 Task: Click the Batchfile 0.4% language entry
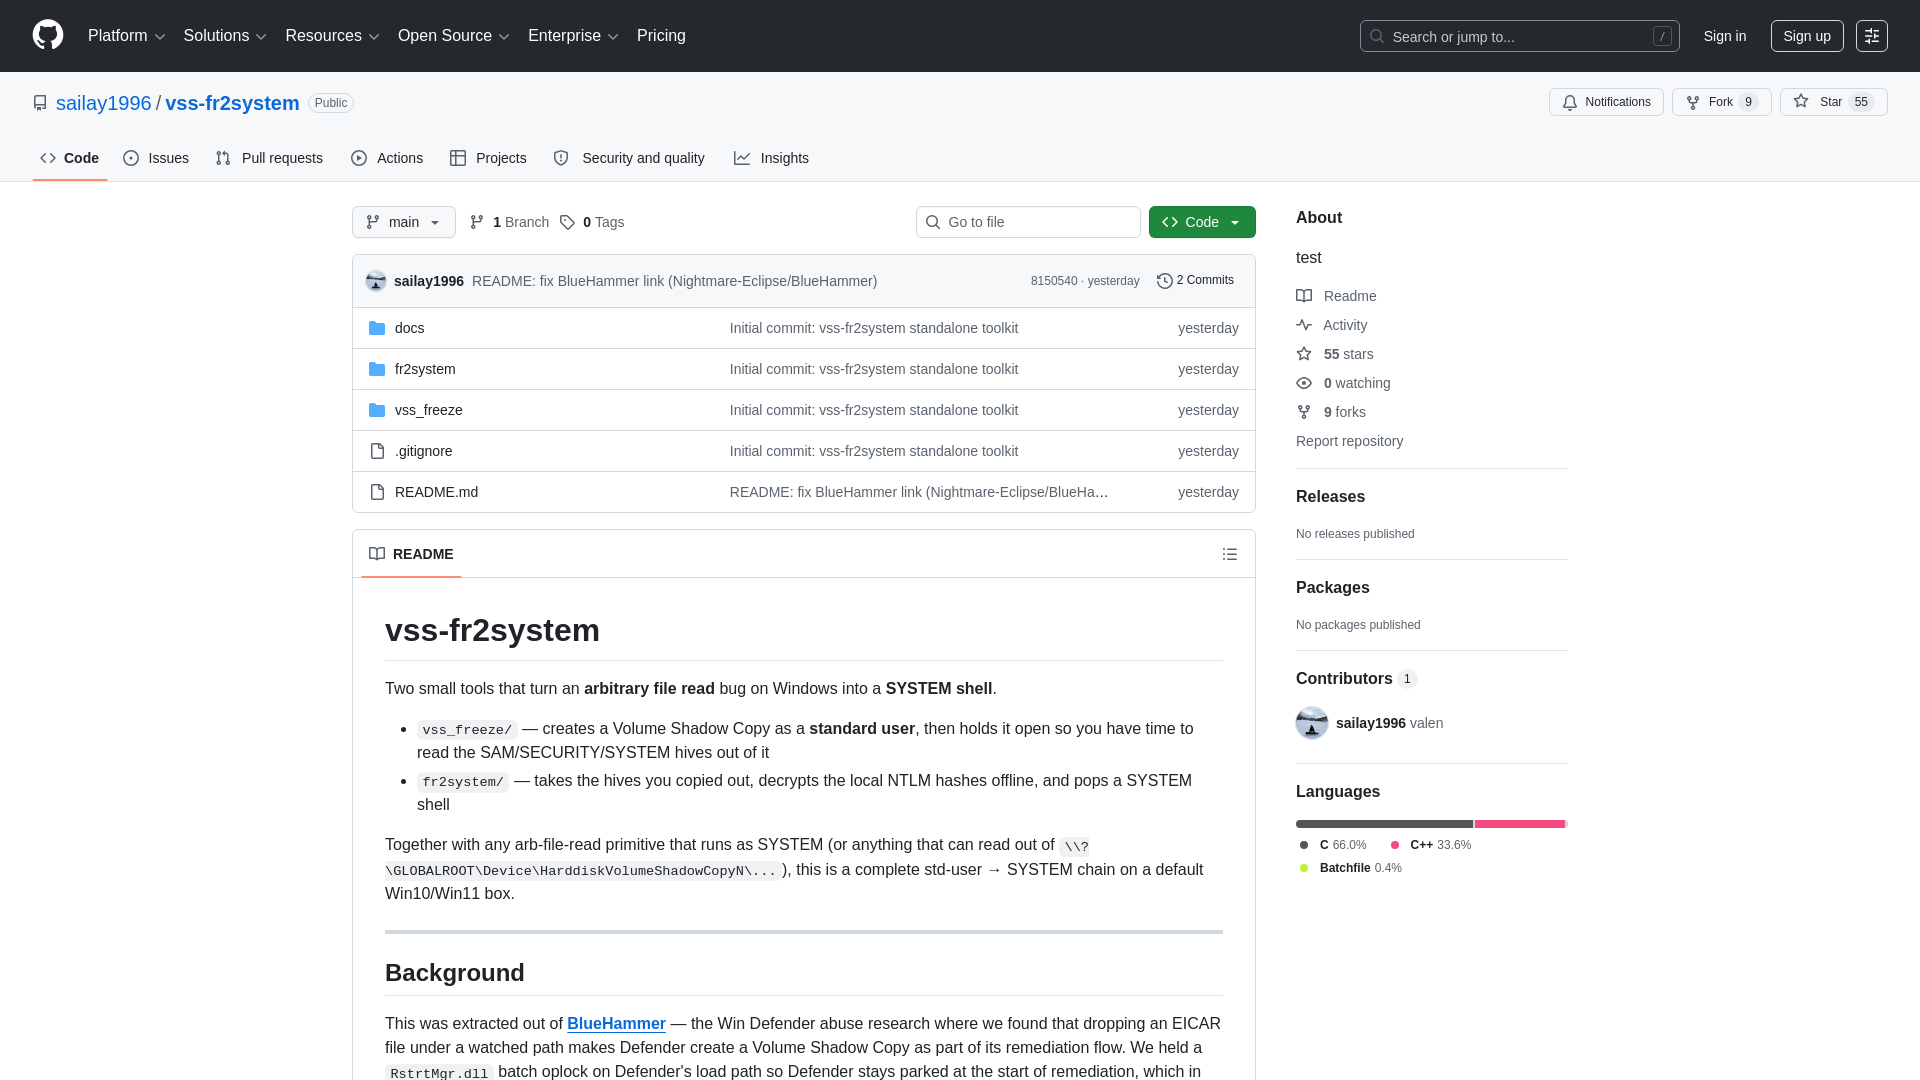1351,868
